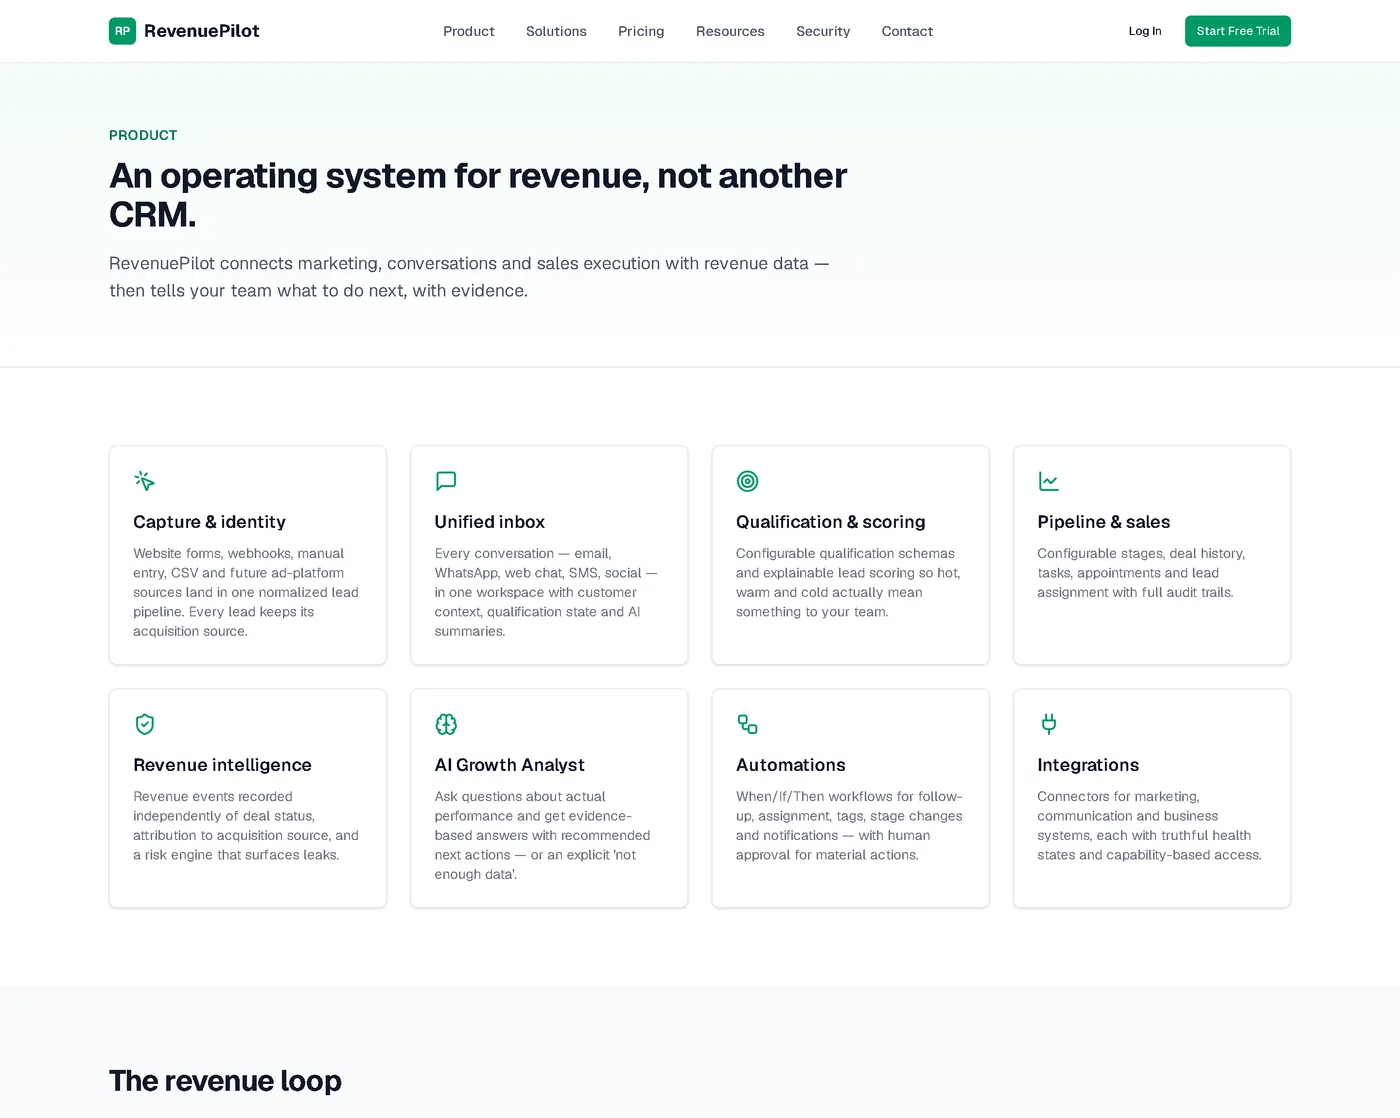
Task: Click the Connectors for marketing description
Action: (x=1149, y=826)
